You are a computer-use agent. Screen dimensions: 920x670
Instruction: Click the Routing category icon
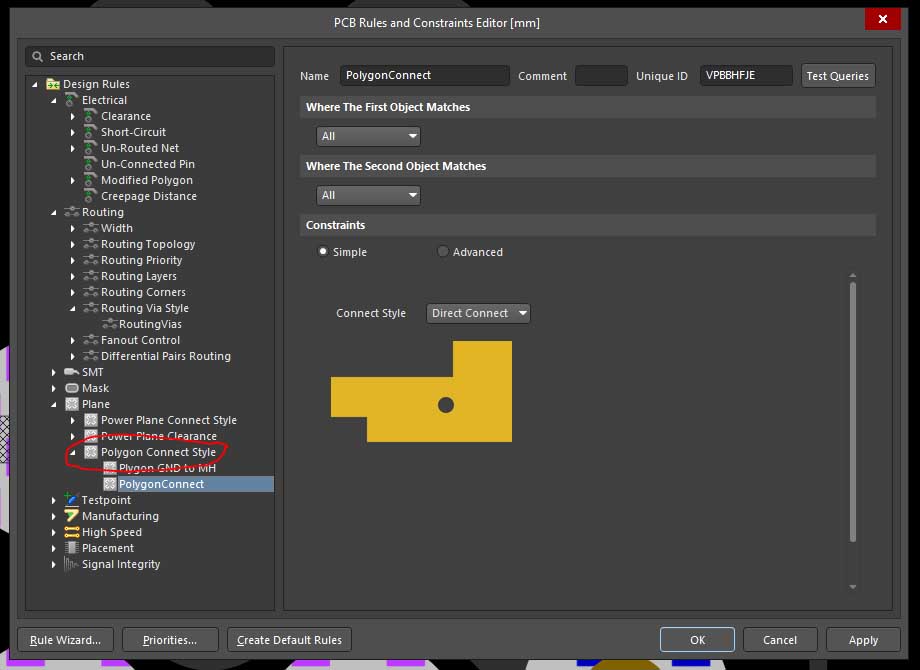[71, 212]
